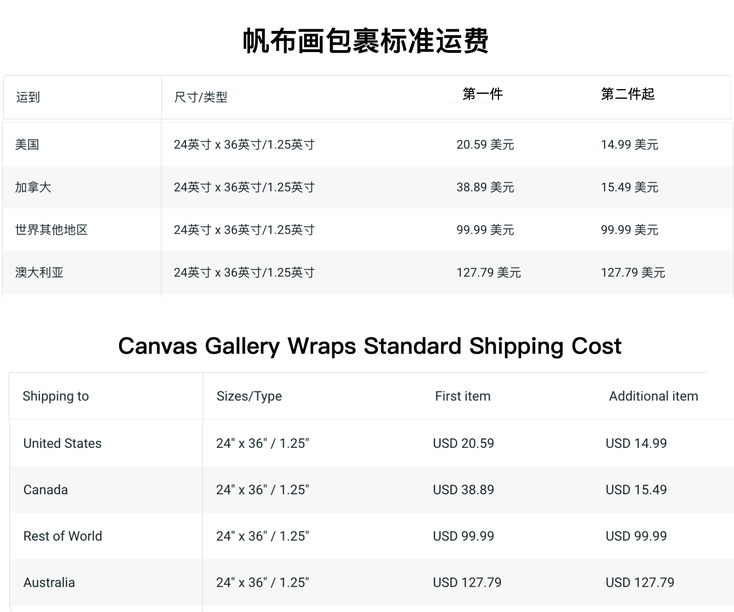Click the Rest of World row cell
This screenshot has height=612, width=734.
point(63,536)
